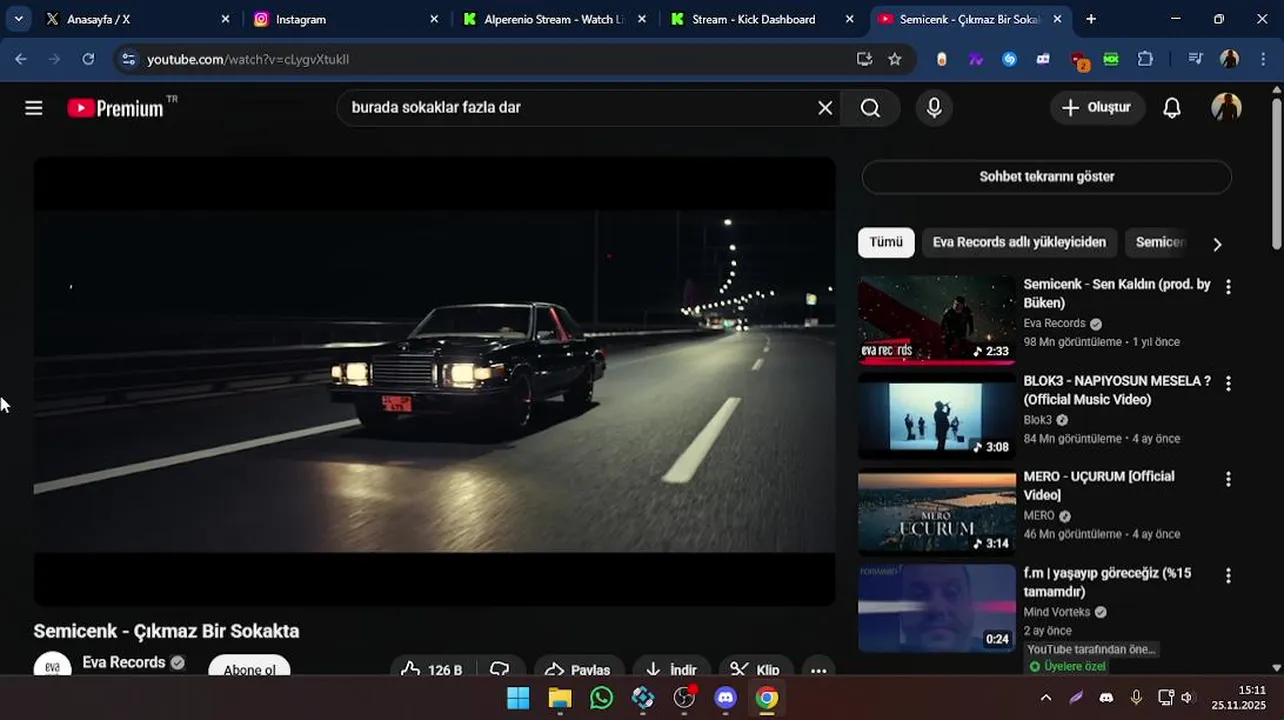Open Chrome profile avatar
This screenshot has height=720, width=1284.
(1230, 59)
